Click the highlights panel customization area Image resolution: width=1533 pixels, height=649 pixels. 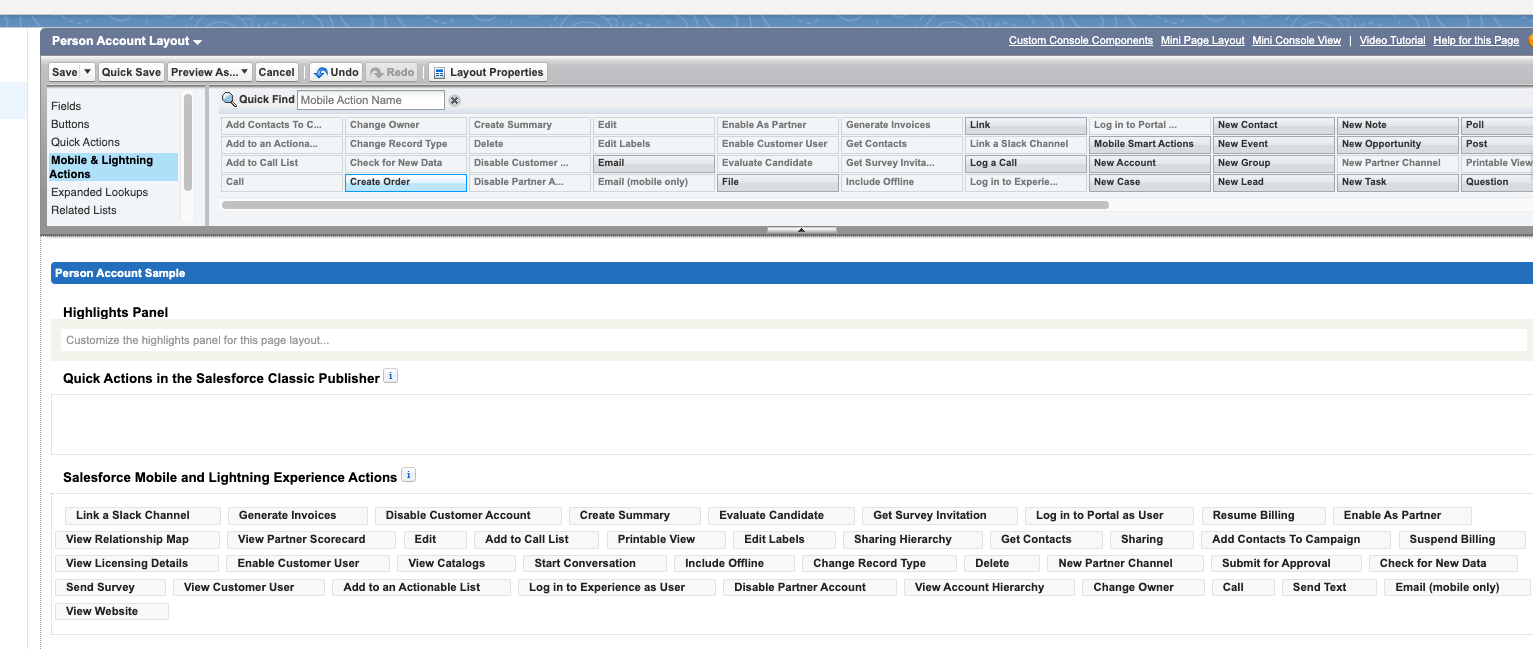pyautogui.click(x=794, y=340)
